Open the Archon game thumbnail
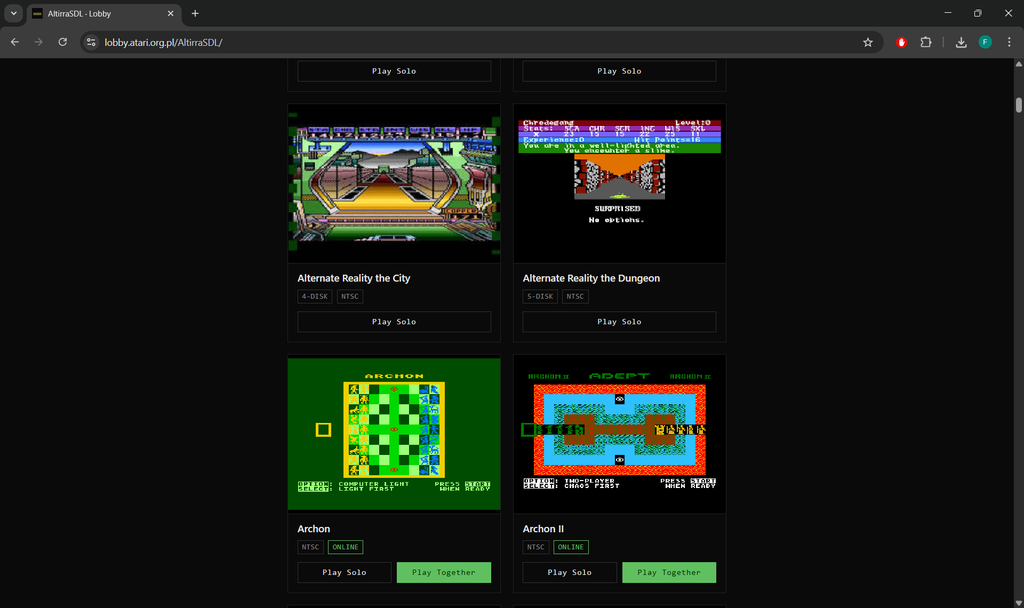 click(394, 434)
